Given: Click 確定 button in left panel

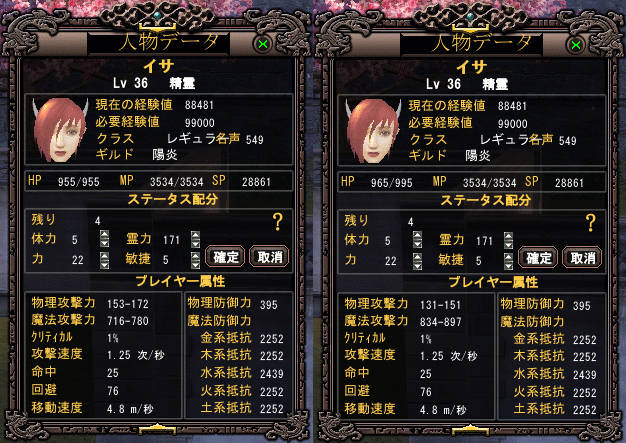Looking at the screenshot, I should point(225,257).
